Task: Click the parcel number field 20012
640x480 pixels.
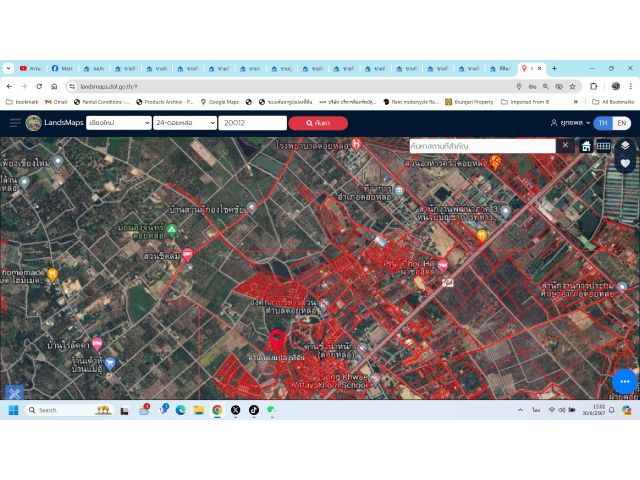Action: (x=253, y=123)
